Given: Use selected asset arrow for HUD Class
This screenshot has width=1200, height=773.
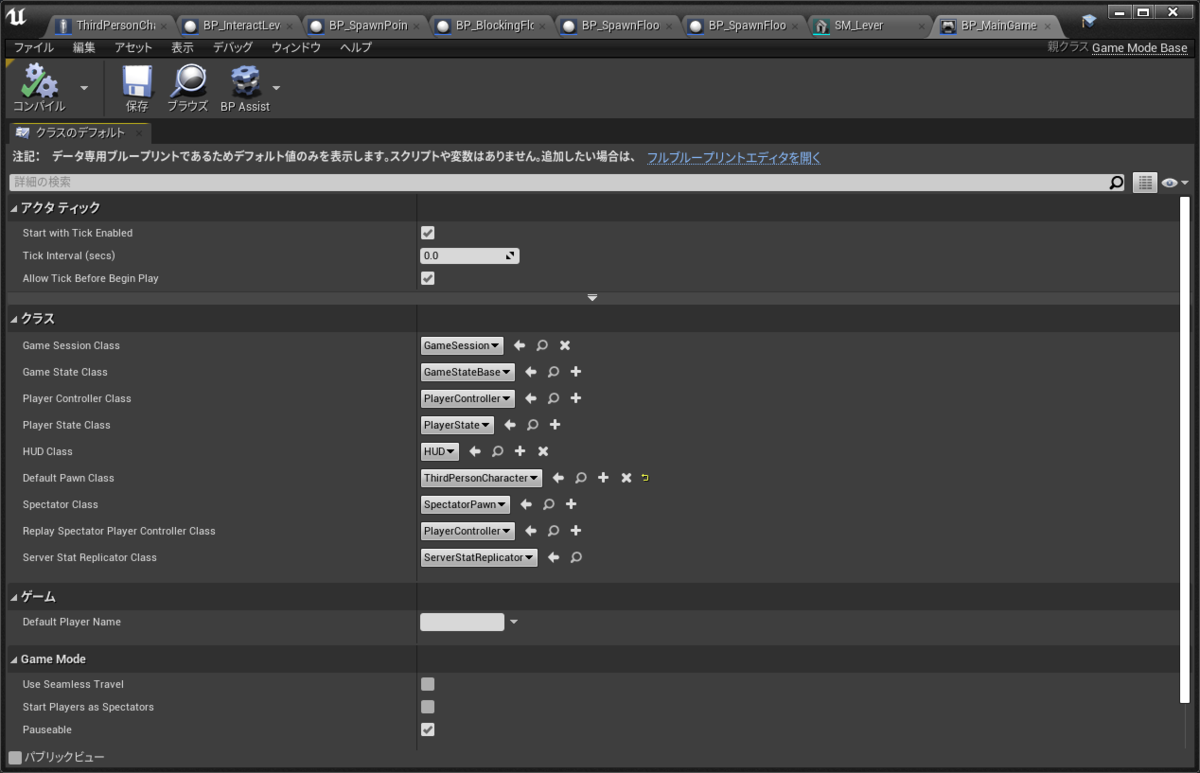Looking at the screenshot, I should (474, 451).
